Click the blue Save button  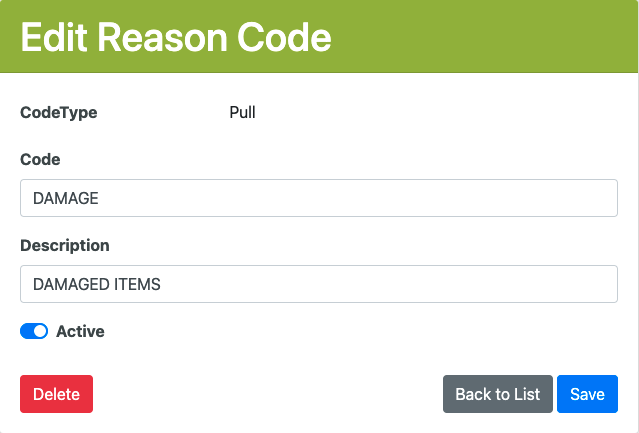click(587, 394)
